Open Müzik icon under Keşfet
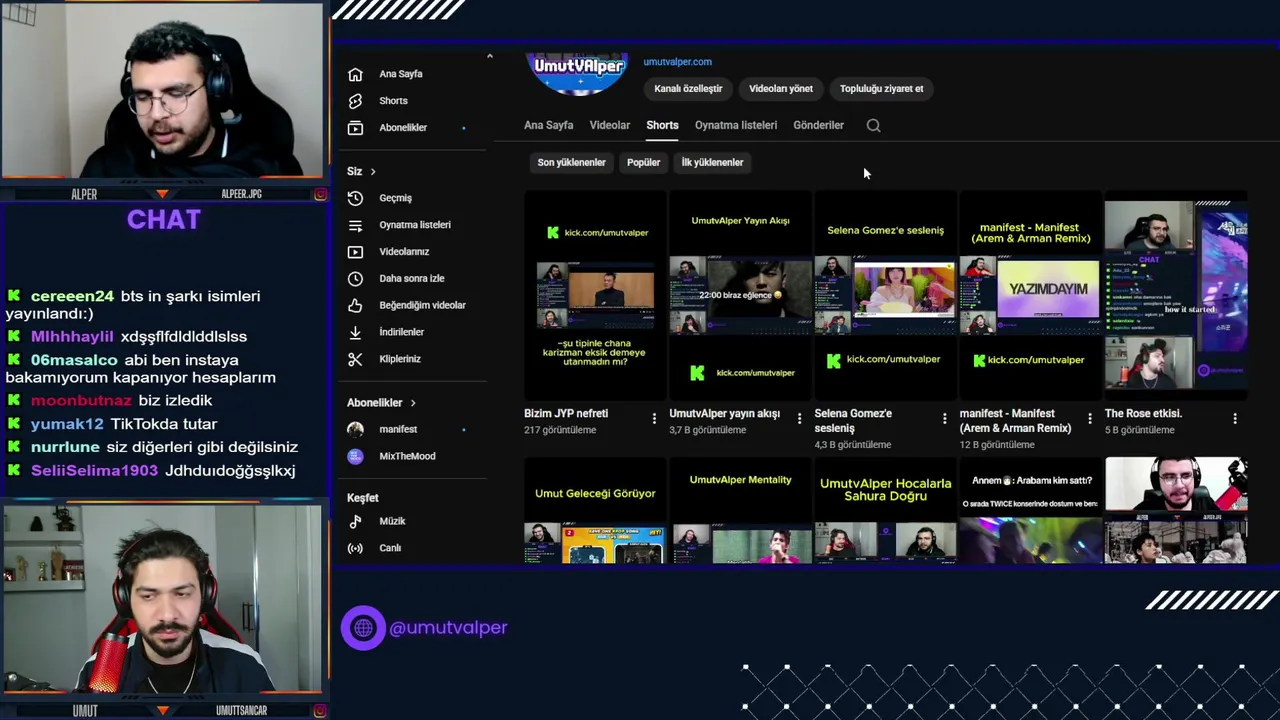Image resolution: width=1280 pixels, height=720 pixels. [355, 521]
